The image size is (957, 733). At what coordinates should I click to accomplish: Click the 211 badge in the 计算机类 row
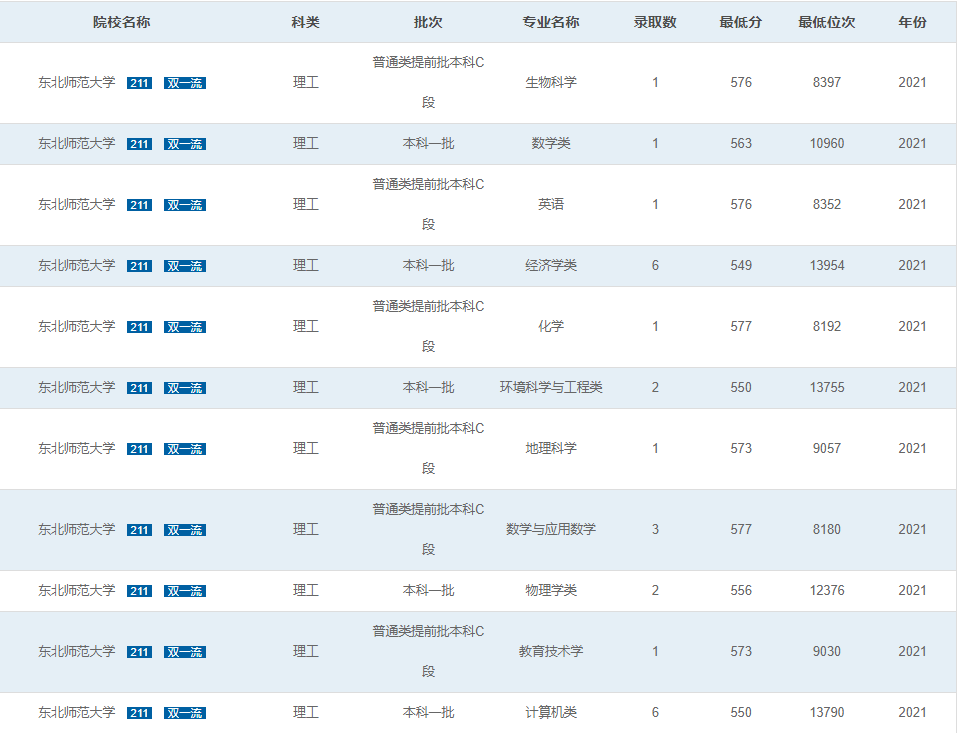point(139,713)
